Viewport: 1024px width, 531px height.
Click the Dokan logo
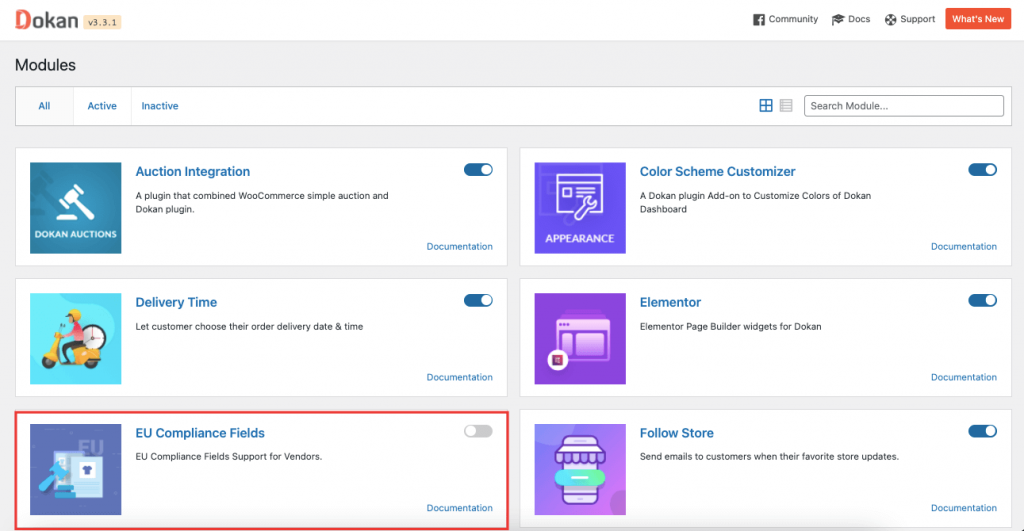click(x=46, y=20)
